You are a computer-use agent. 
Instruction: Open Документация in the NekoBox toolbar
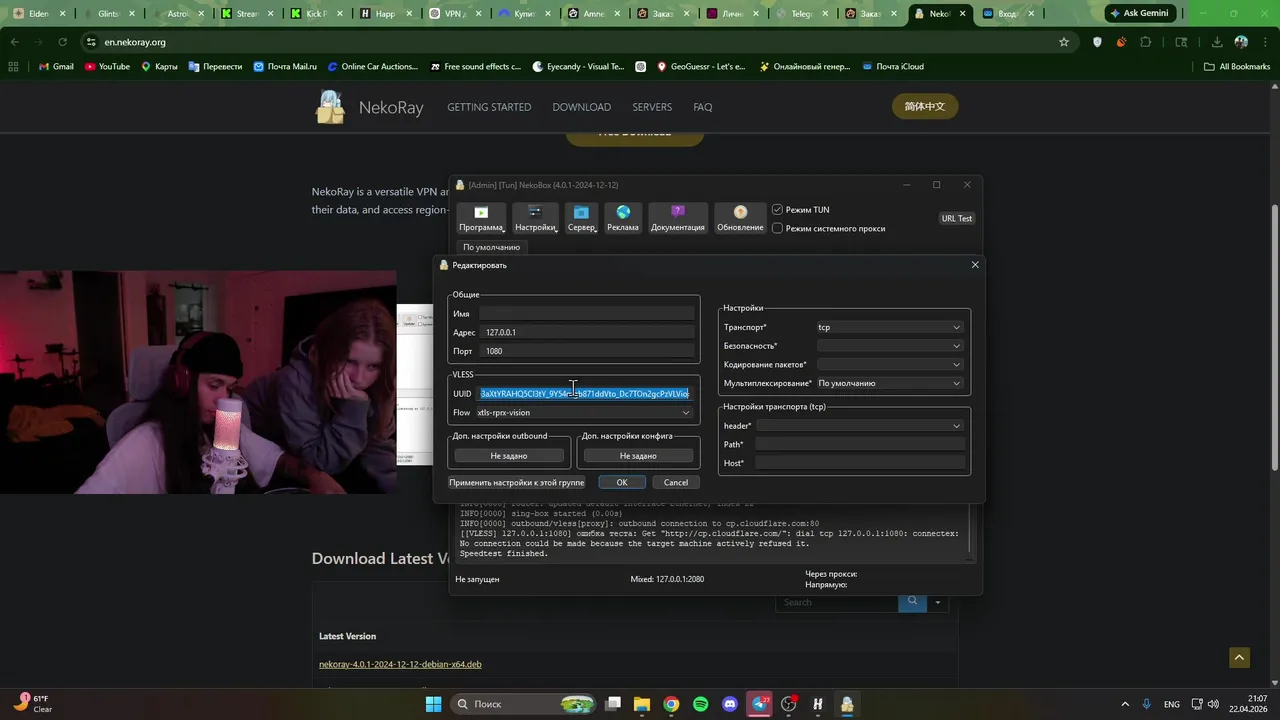[x=678, y=218]
